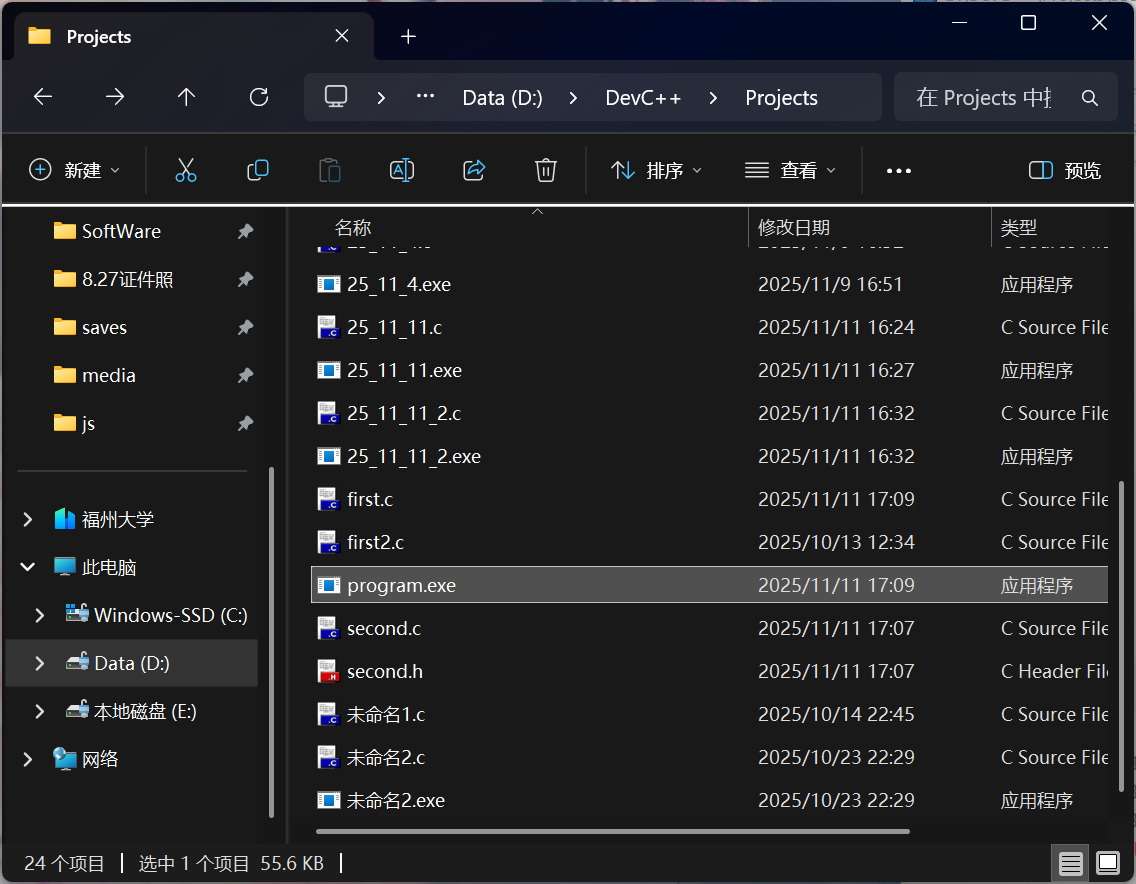Go up one folder level
1136x884 pixels.
(x=186, y=96)
